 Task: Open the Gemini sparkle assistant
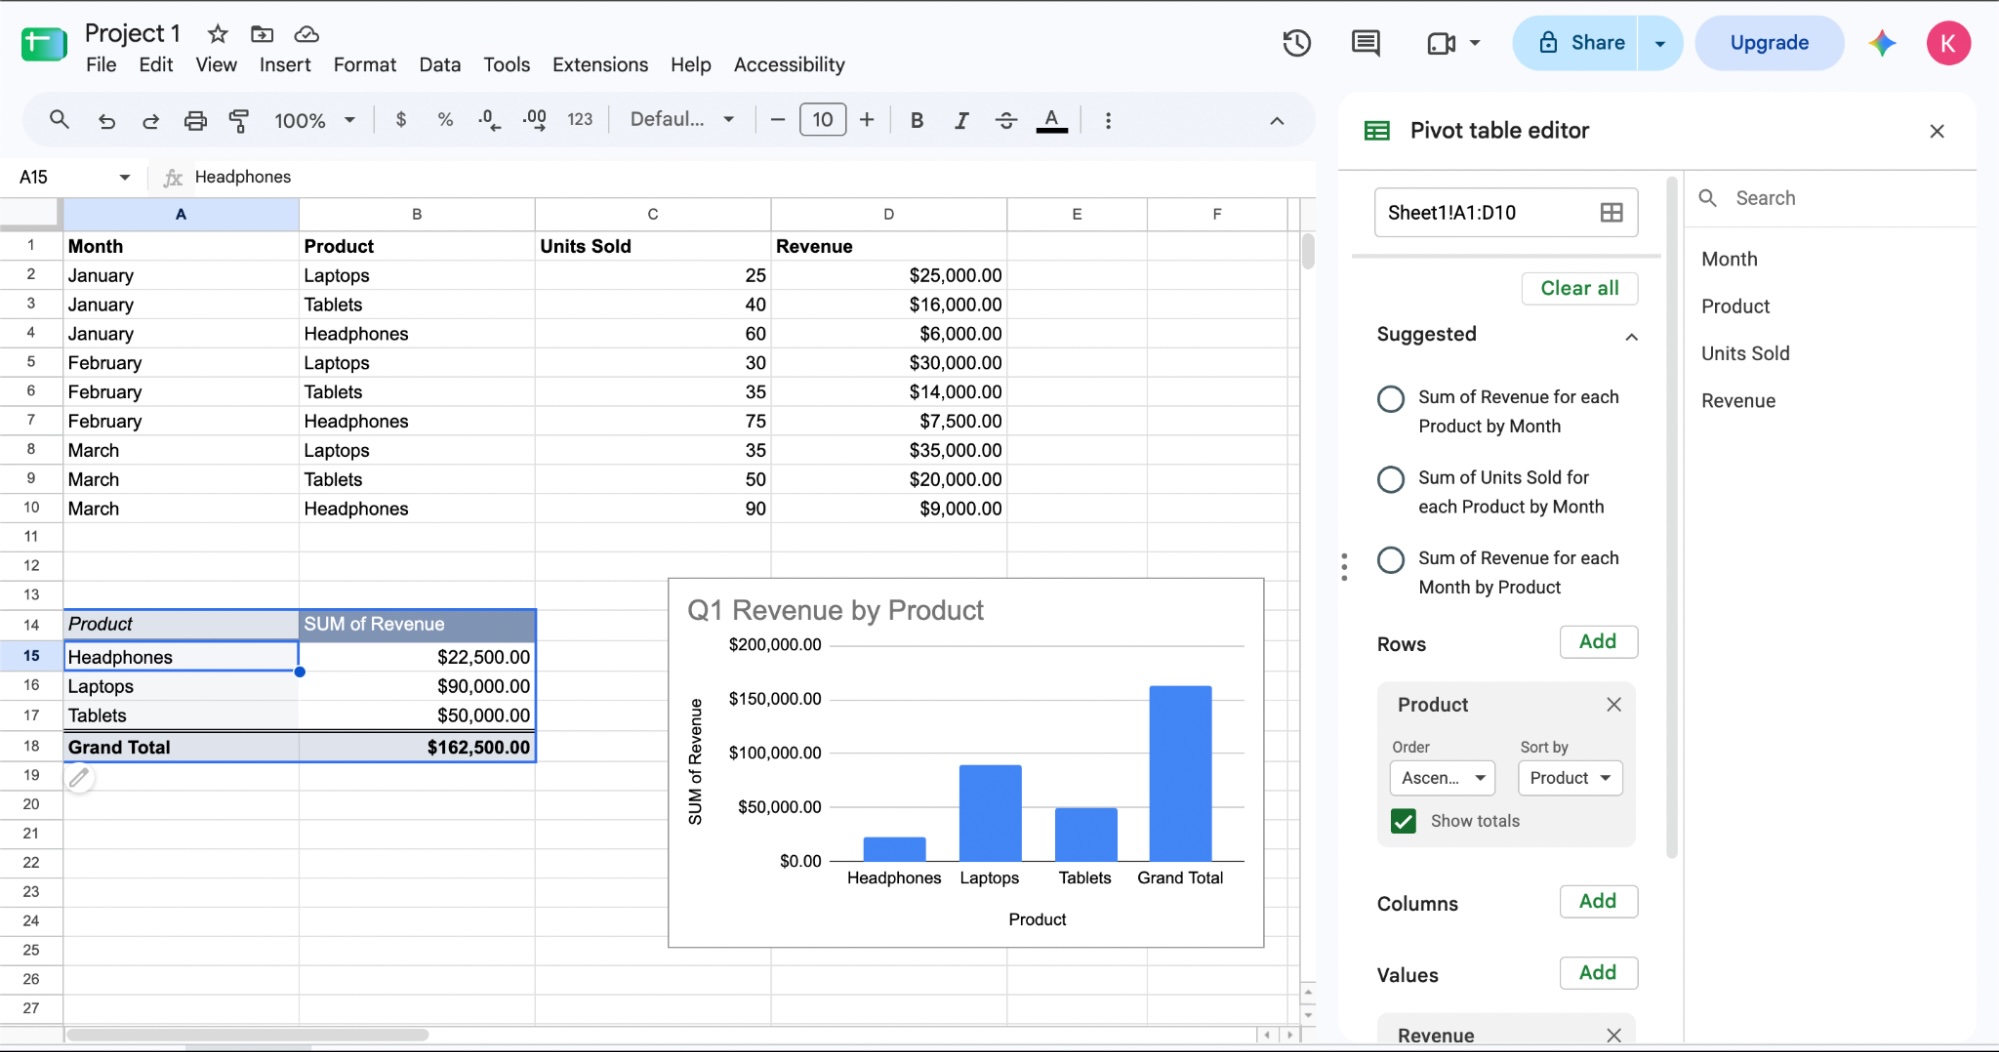tap(1882, 43)
